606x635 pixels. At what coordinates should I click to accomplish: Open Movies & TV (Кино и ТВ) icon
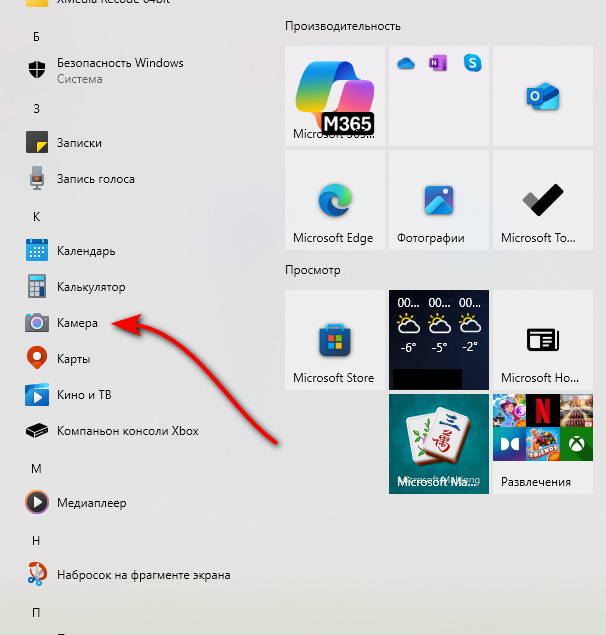37,395
